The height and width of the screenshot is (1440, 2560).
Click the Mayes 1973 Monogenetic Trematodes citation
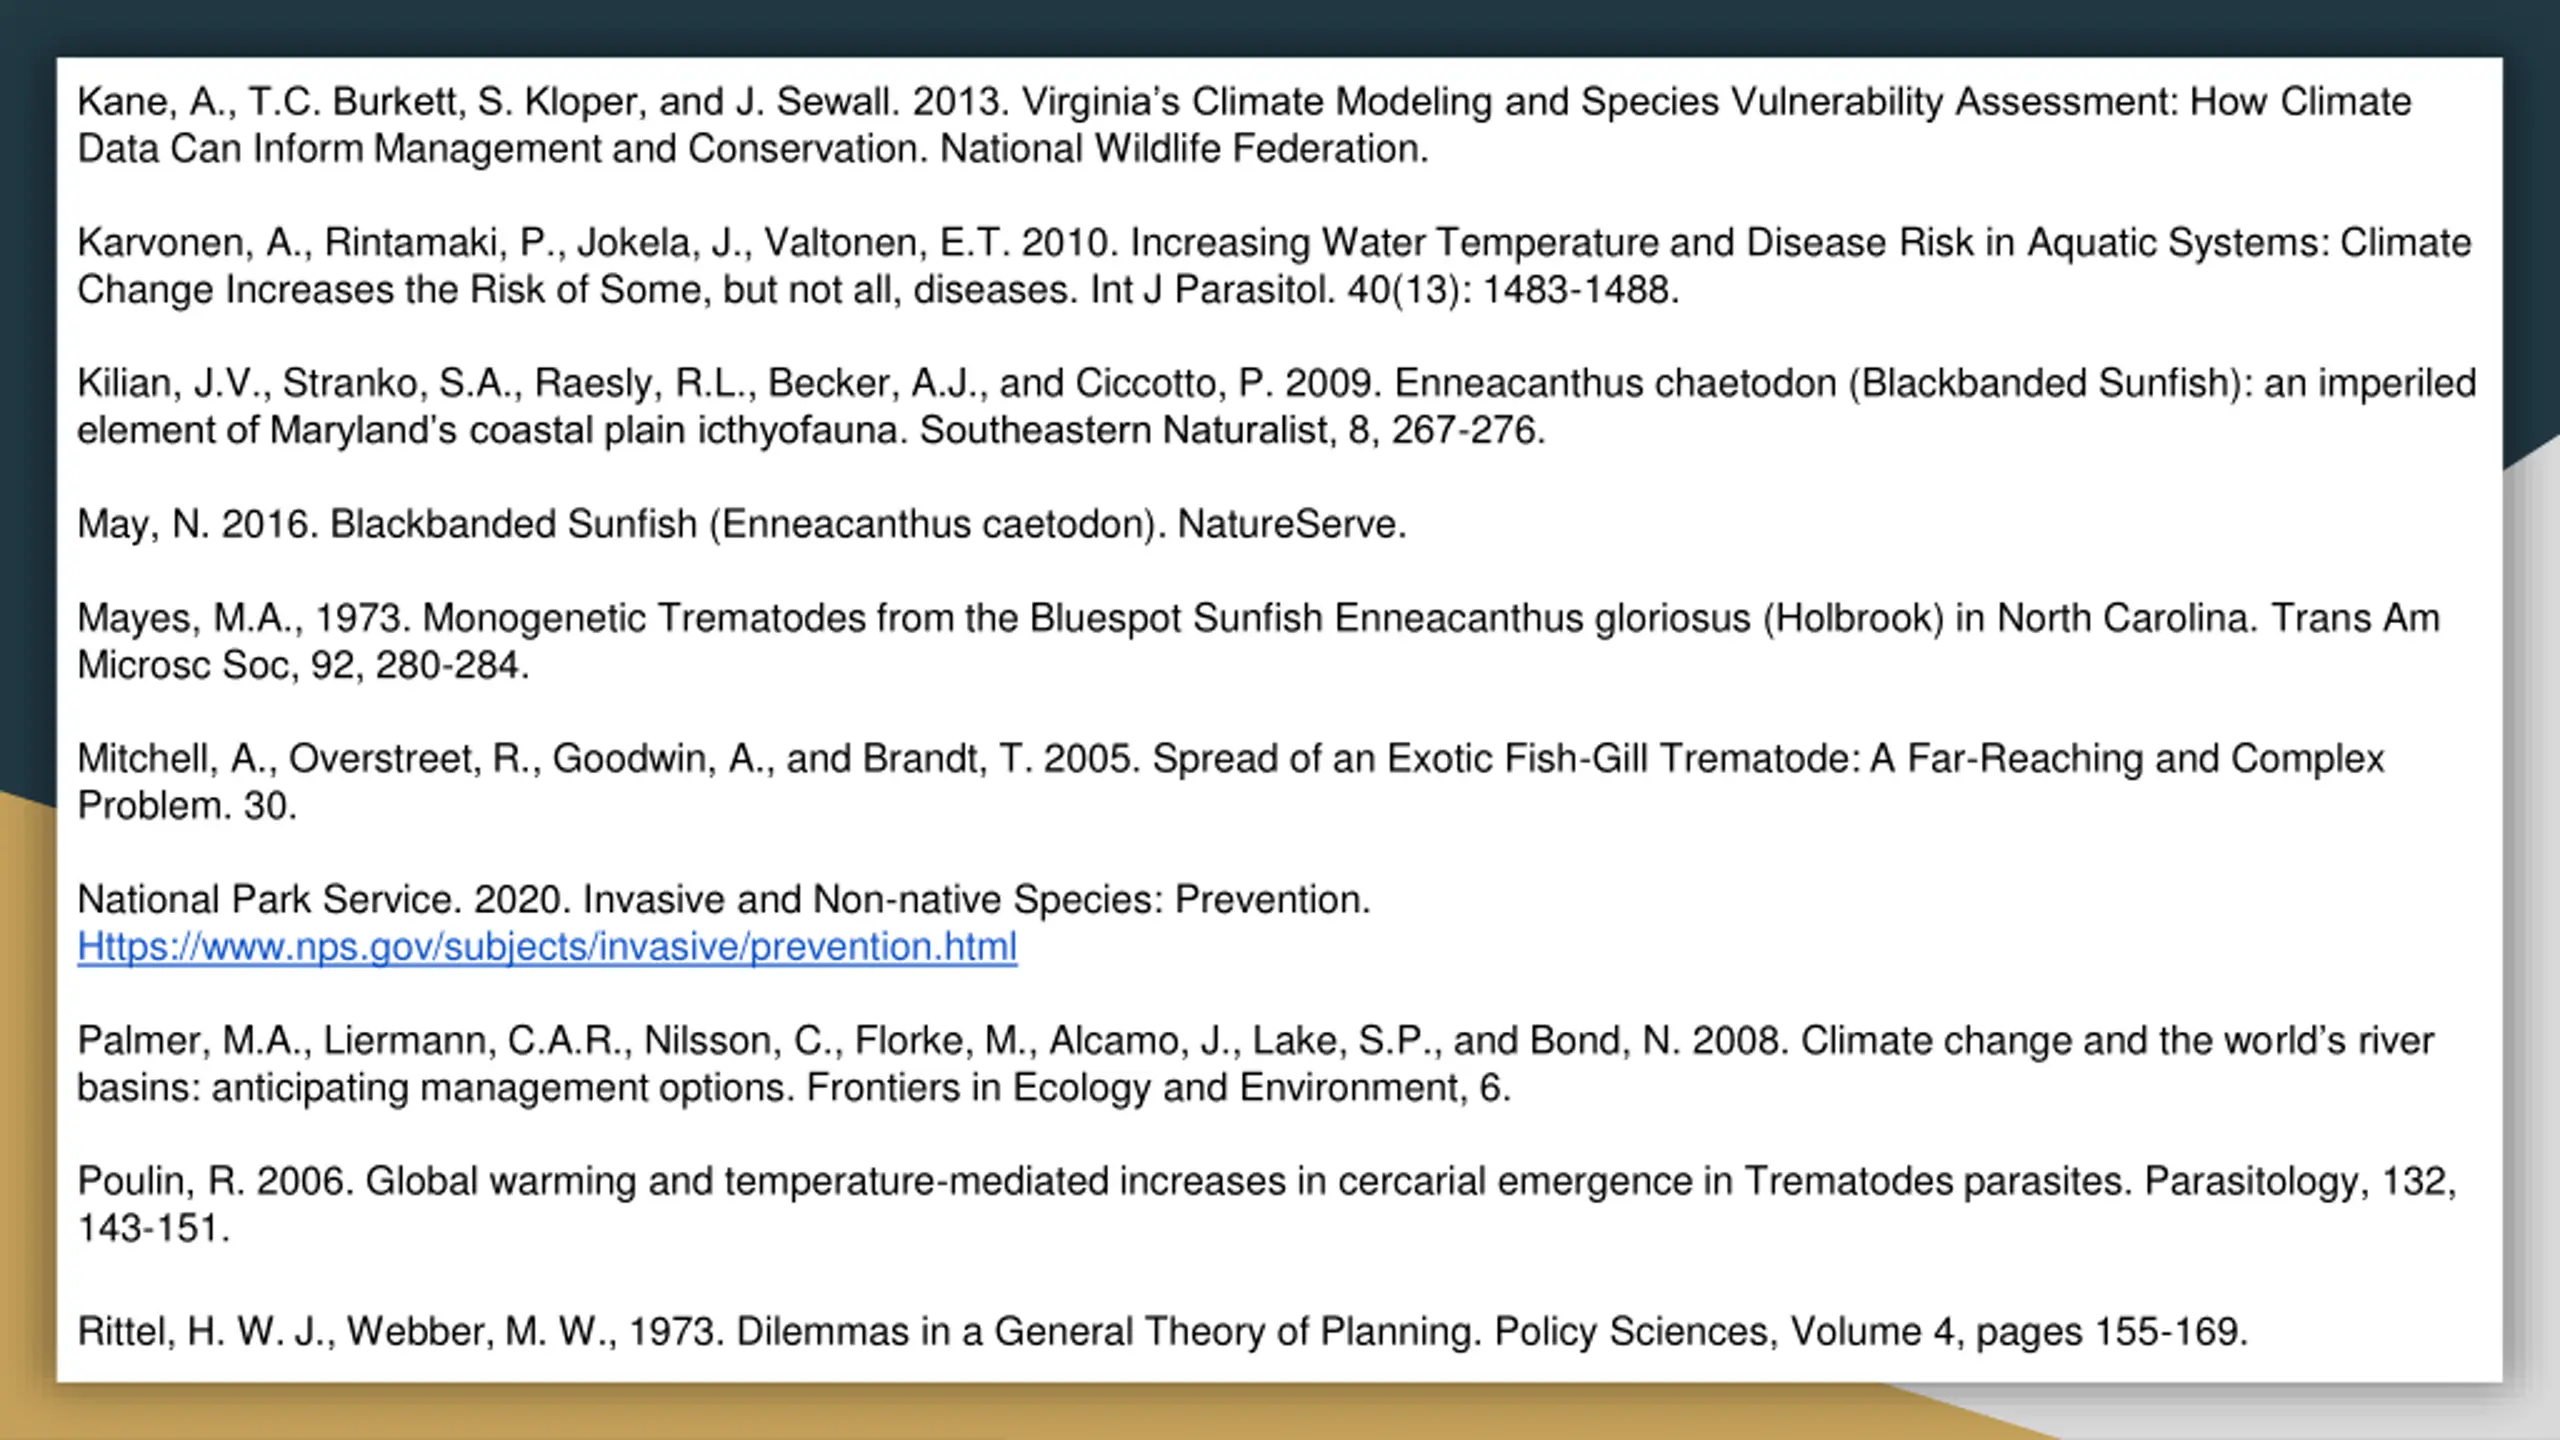pos(1258,641)
